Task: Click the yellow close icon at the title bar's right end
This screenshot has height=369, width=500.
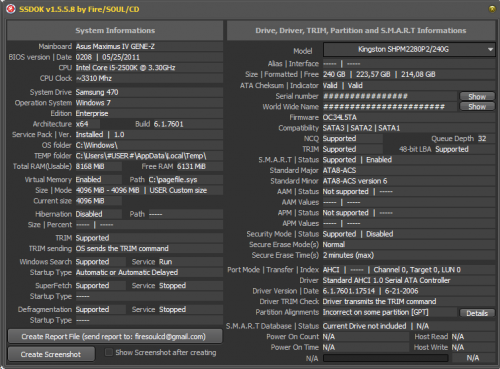Action: coord(492,9)
